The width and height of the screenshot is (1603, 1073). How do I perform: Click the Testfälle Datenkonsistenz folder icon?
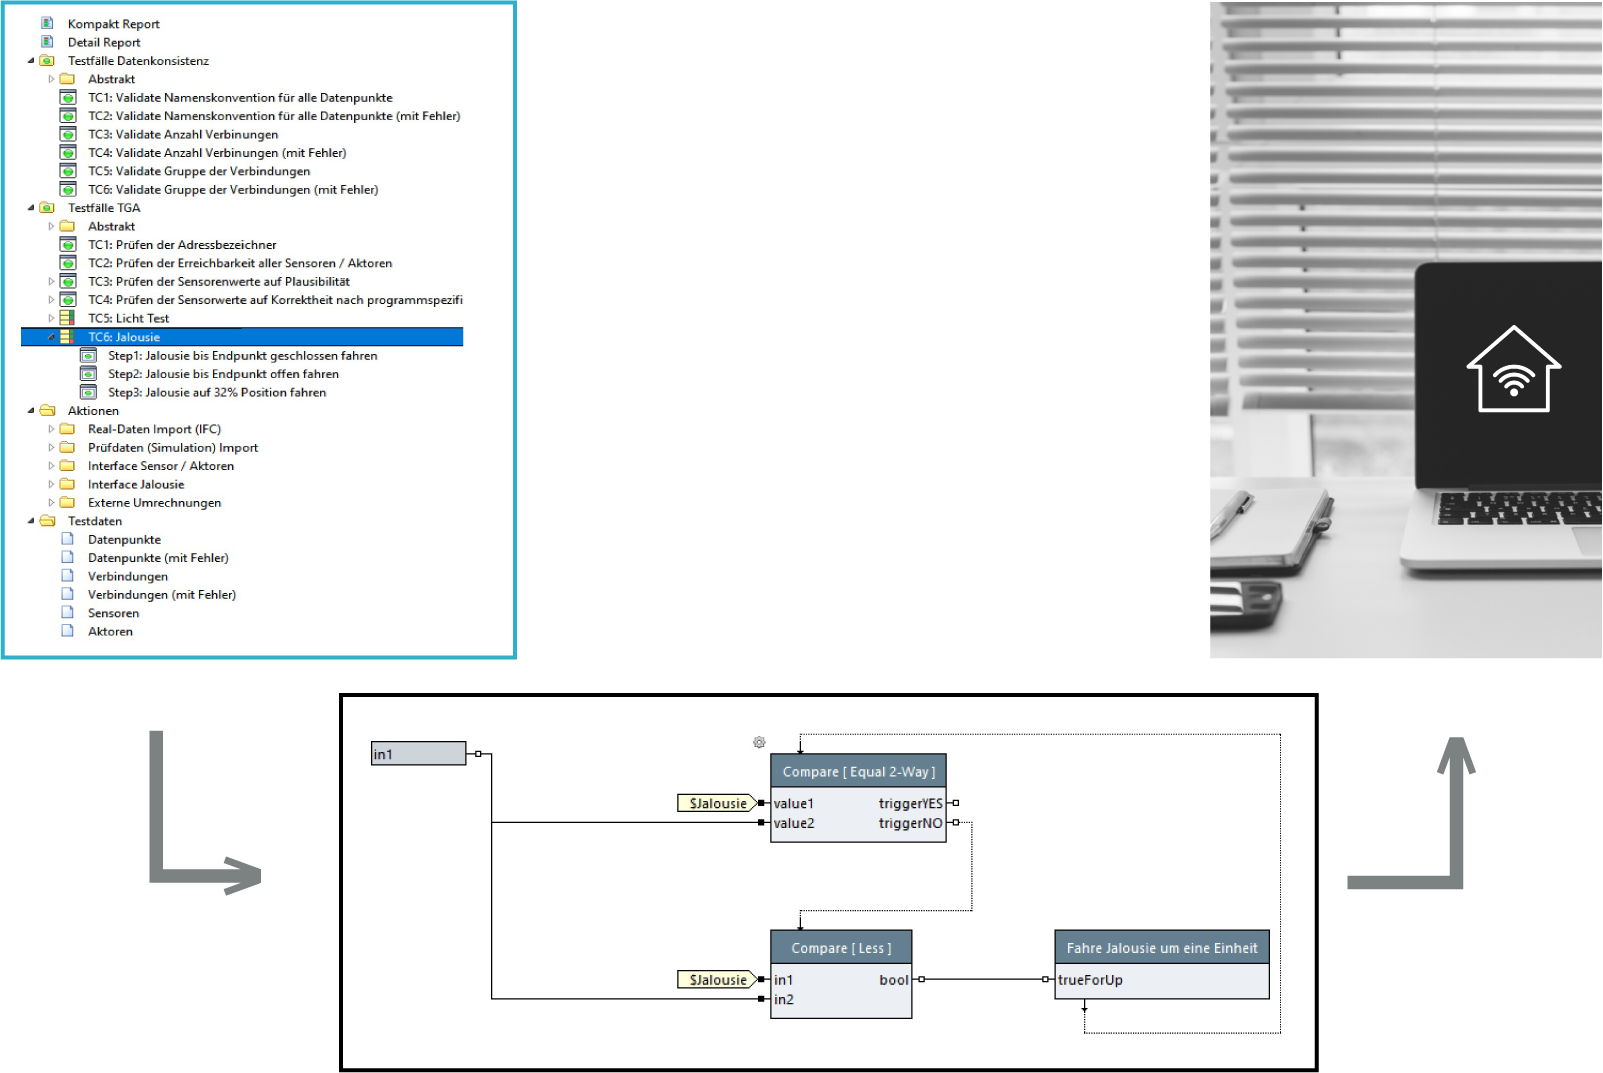(x=47, y=60)
